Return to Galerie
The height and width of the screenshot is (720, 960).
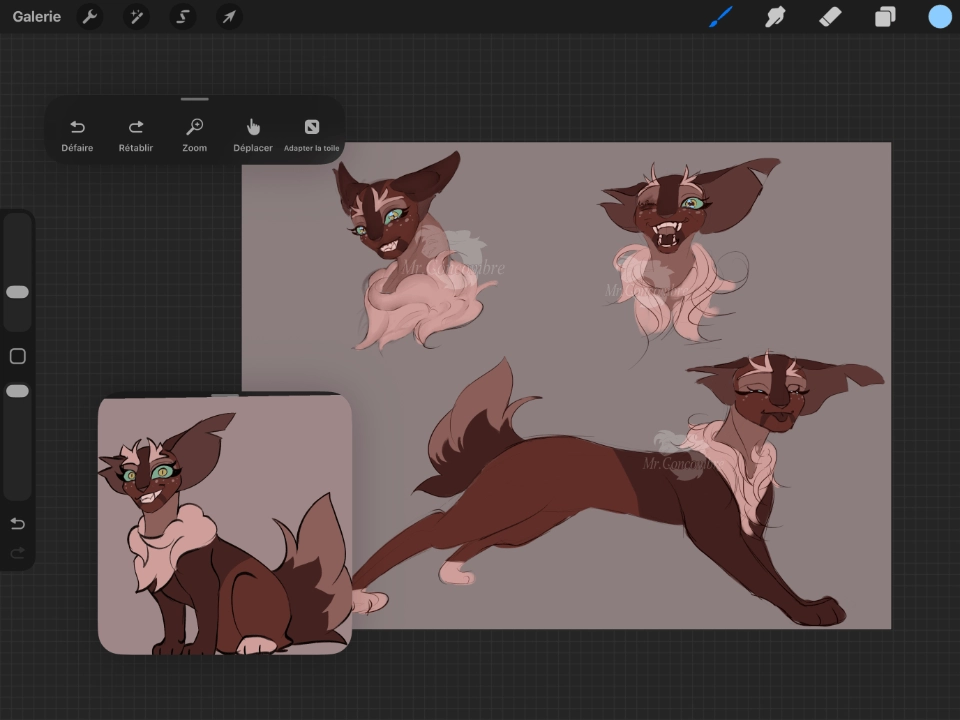click(37, 17)
